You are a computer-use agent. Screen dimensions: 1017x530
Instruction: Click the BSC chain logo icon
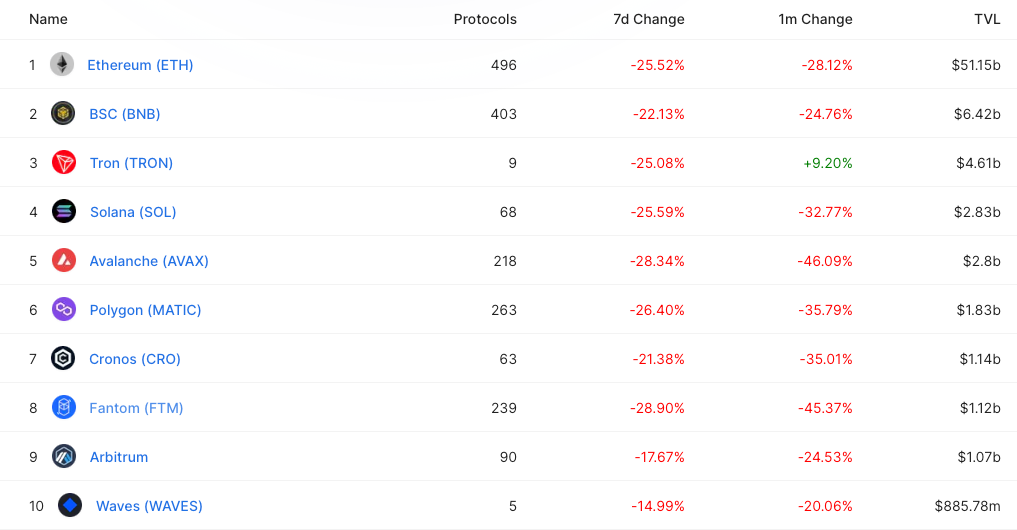tap(63, 114)
